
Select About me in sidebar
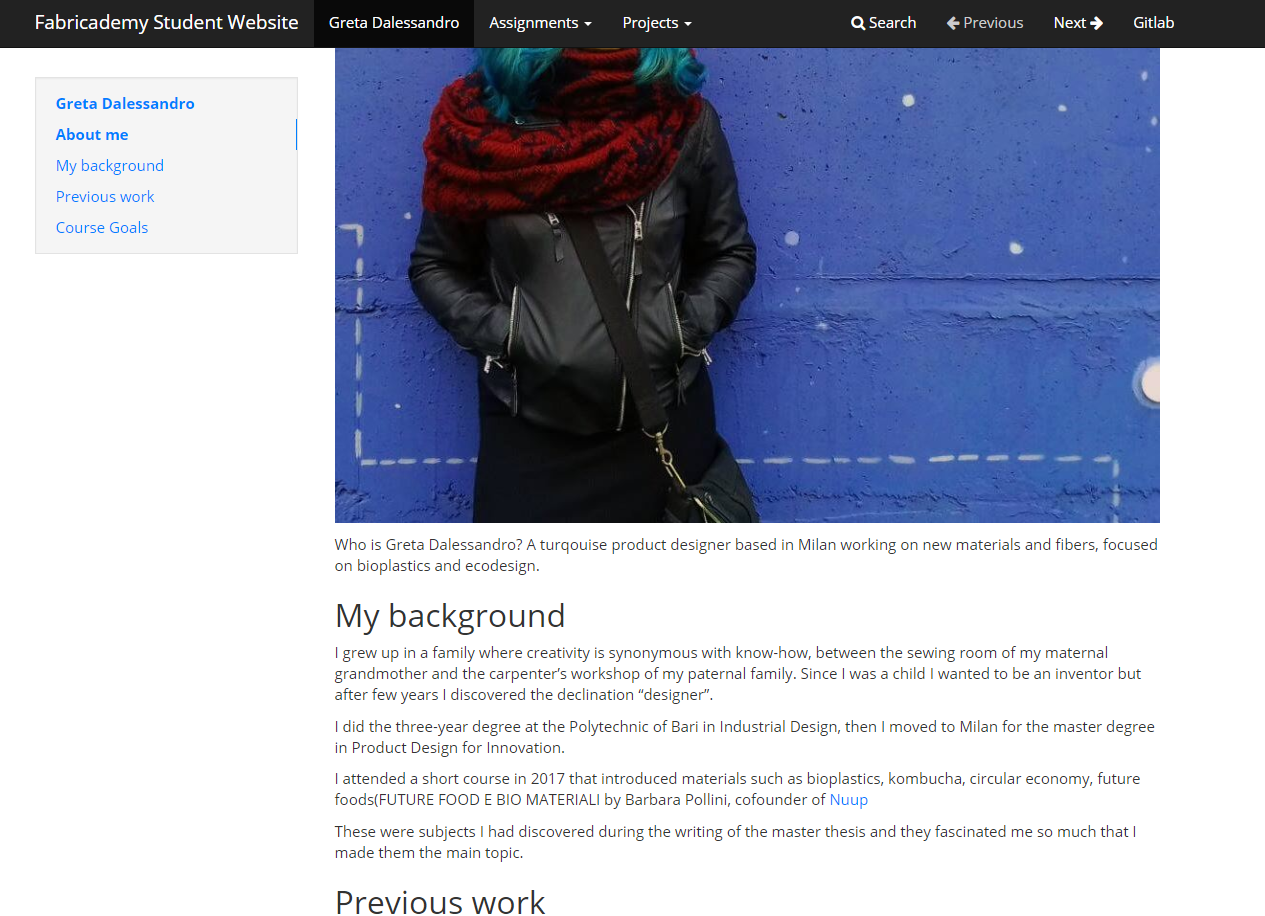pyautogui.click(x=92, y=134)
